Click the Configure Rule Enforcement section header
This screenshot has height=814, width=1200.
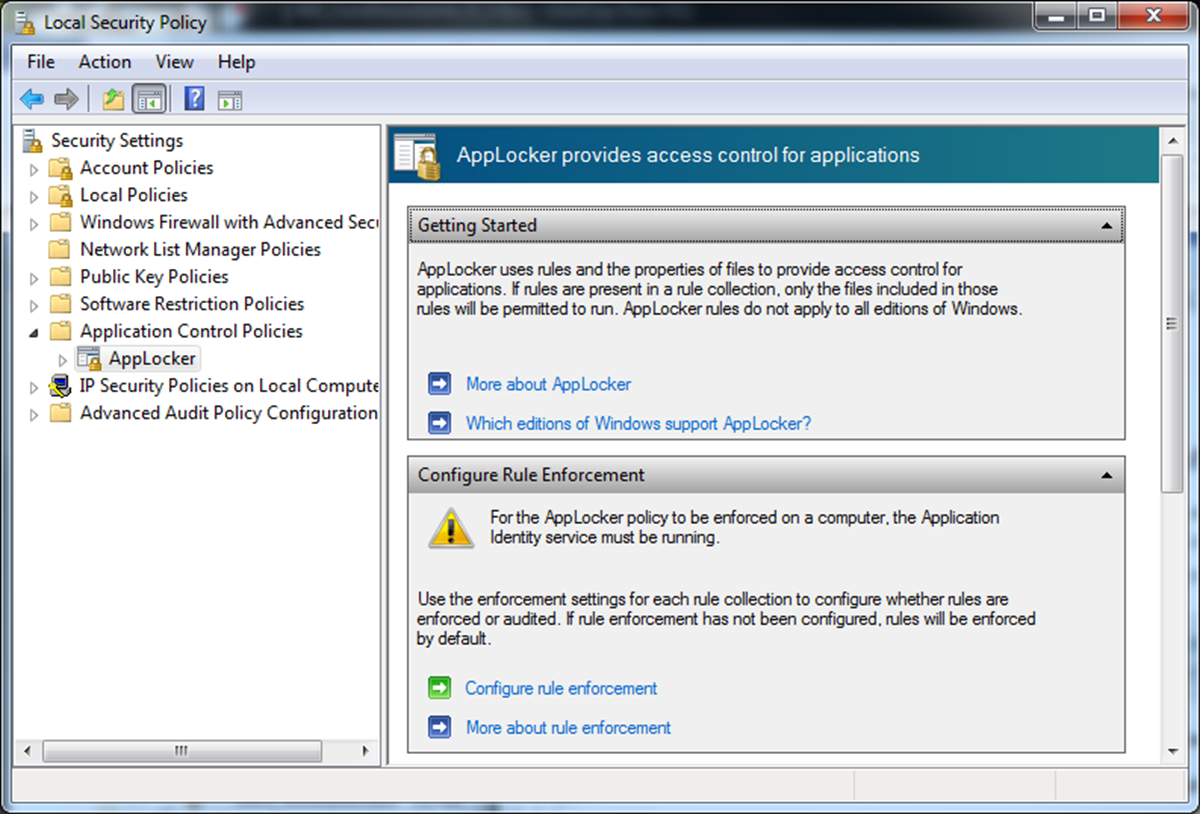[766, 475]
